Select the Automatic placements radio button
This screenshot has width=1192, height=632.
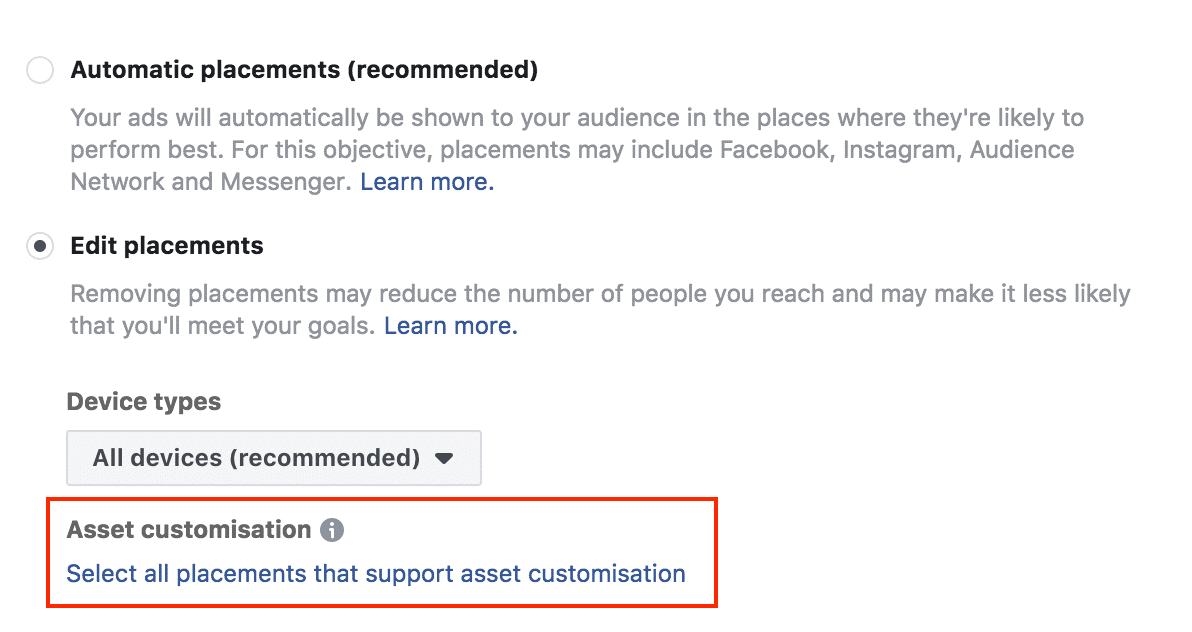click(x=40, y=71)
